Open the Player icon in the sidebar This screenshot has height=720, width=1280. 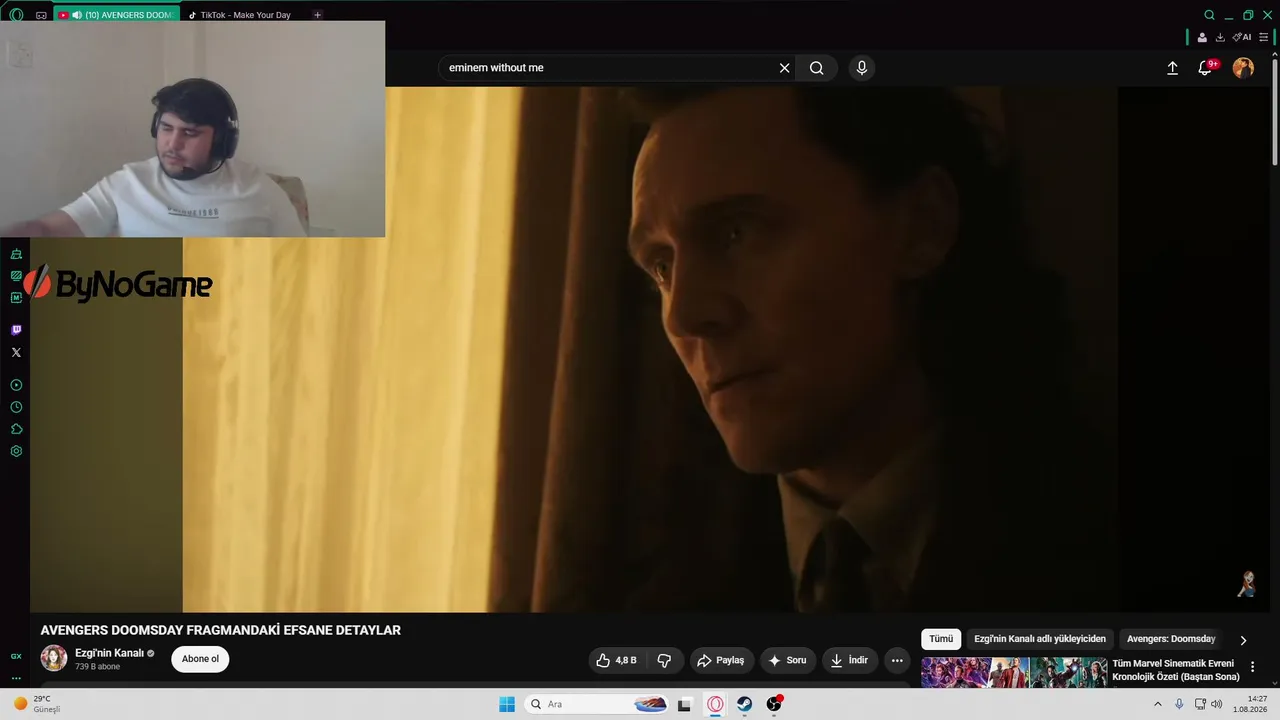(x=16, y=385)
